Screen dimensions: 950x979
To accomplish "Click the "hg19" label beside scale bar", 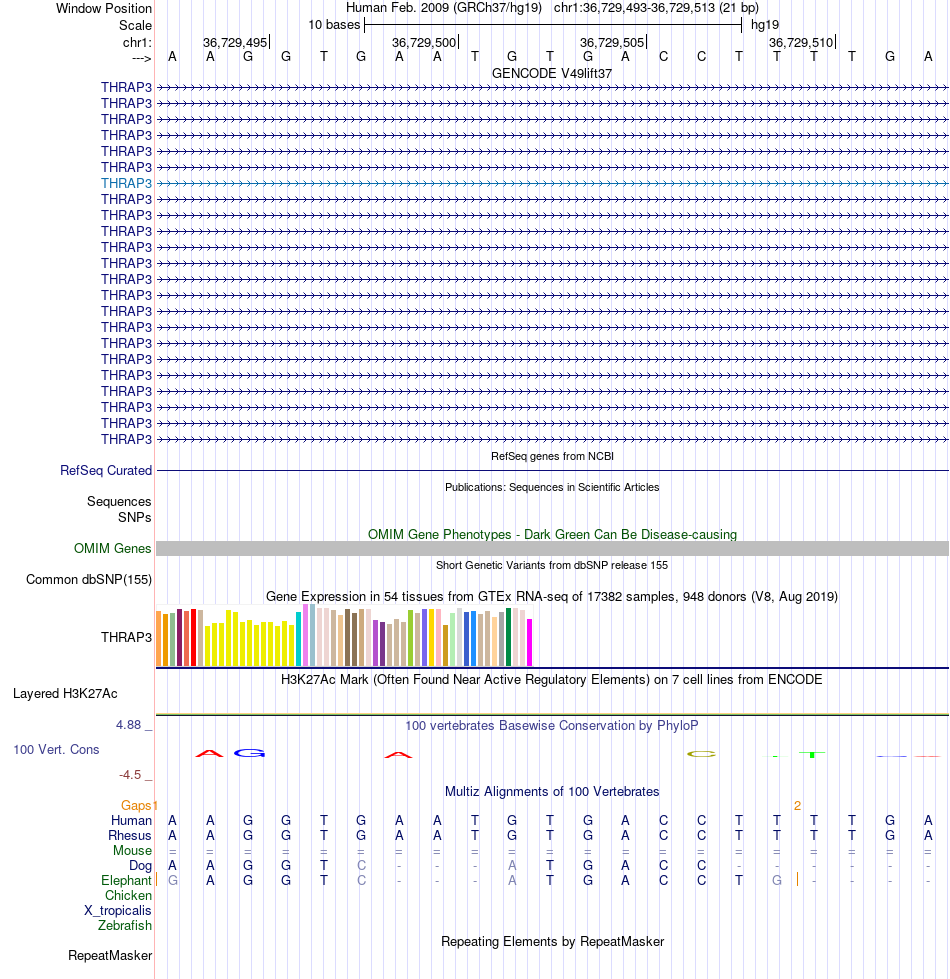I will (765, 25).
